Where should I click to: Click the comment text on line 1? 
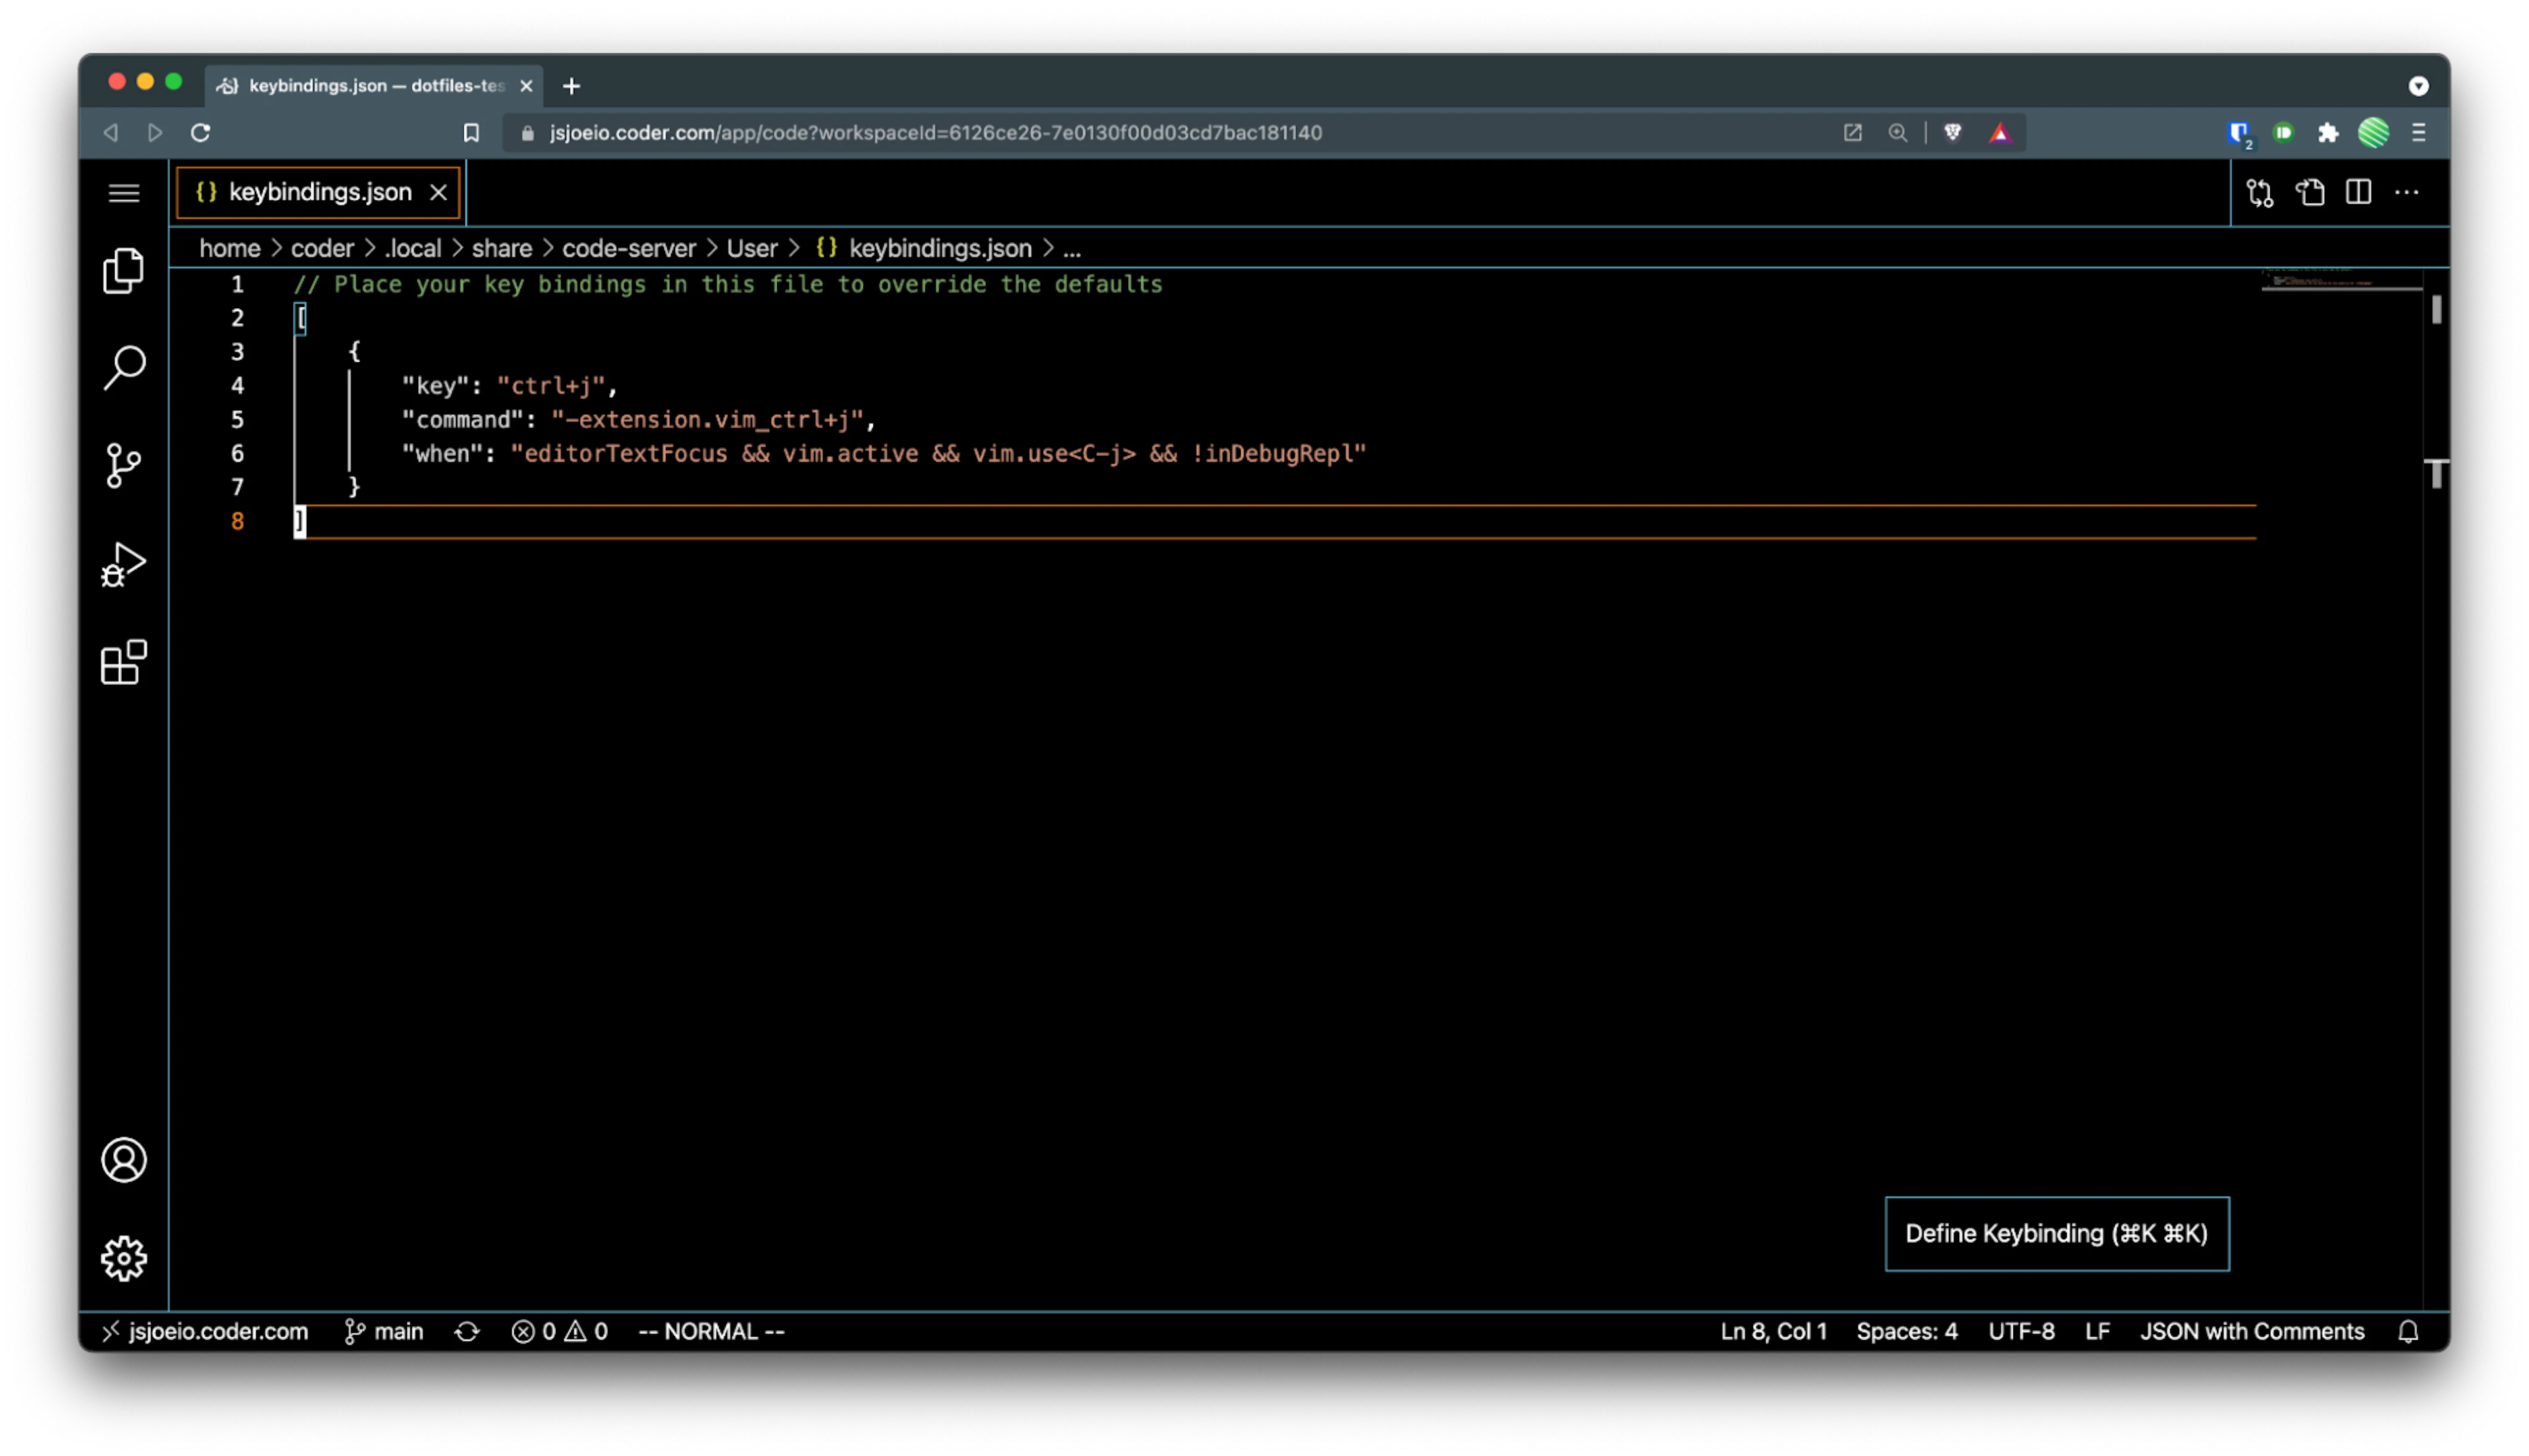point(727,284)
